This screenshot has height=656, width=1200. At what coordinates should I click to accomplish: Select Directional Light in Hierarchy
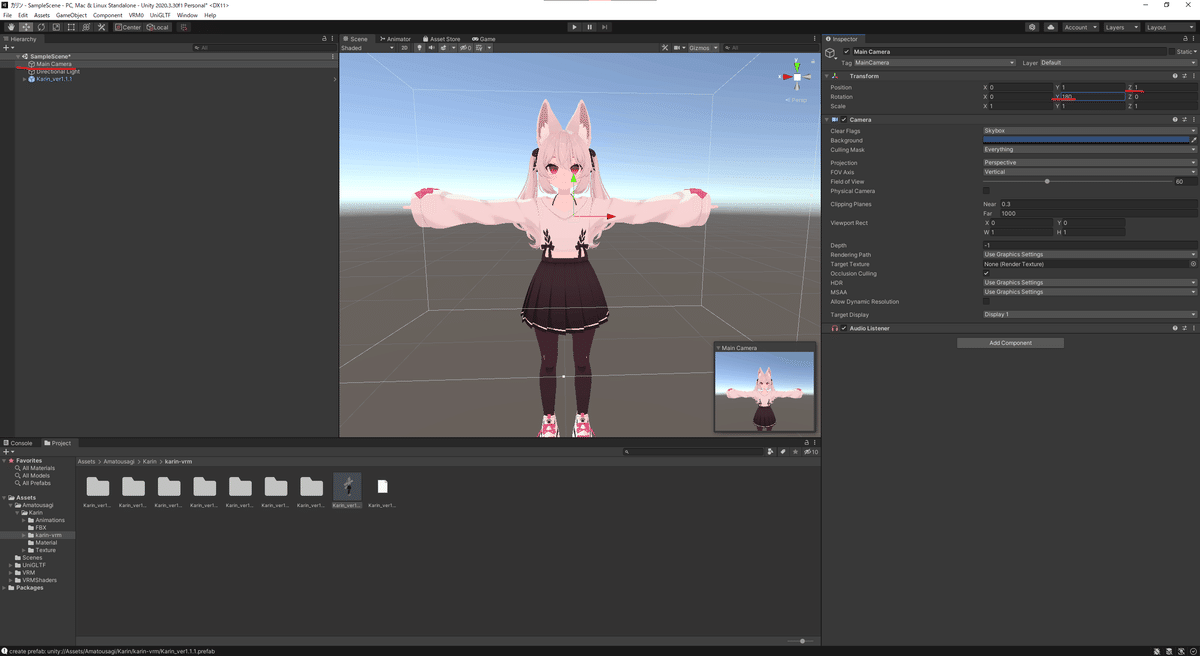[58, 72]
